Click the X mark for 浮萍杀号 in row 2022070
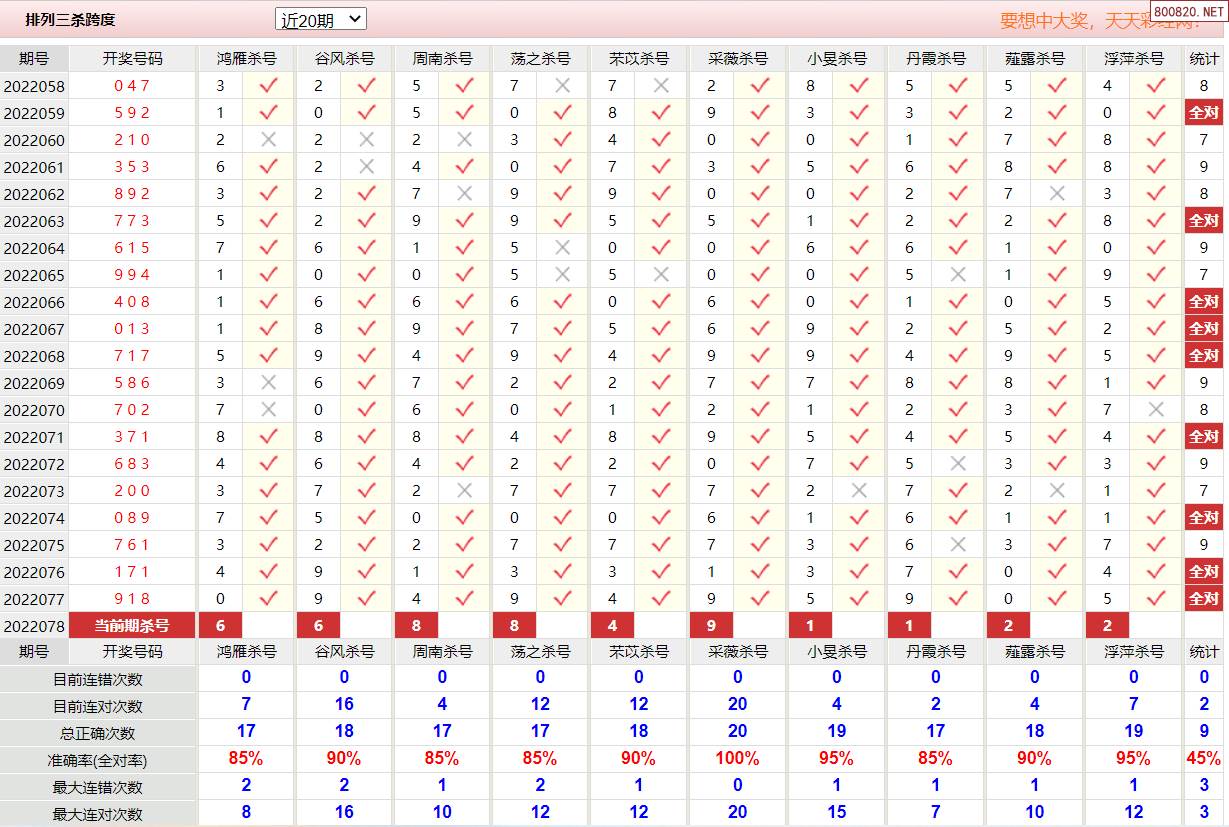The height and width of the screenshot is (827, 1229). click(1156, 410)
